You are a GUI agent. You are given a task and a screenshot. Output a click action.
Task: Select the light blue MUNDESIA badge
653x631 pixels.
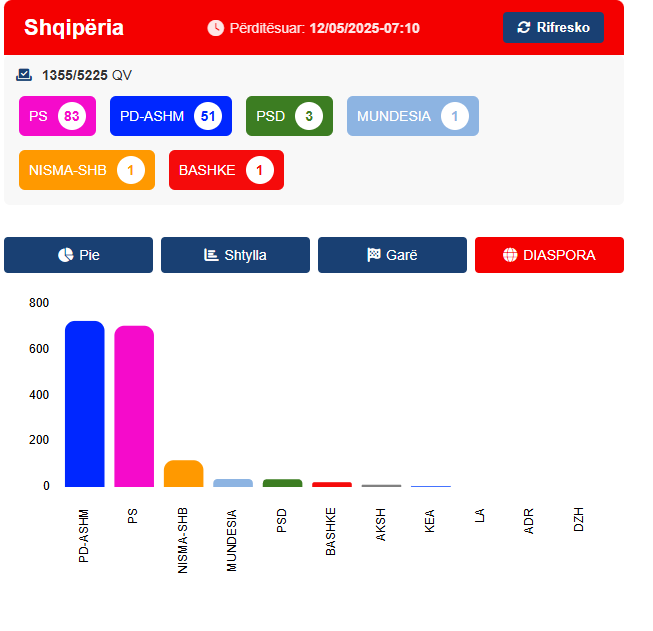[x=413, y=116]
